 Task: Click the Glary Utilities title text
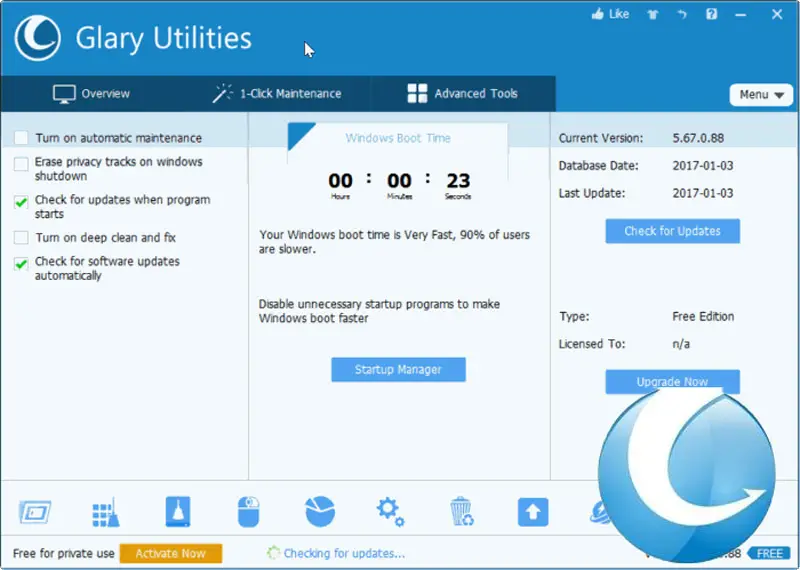pyautogui.click(x=163, y=39)
